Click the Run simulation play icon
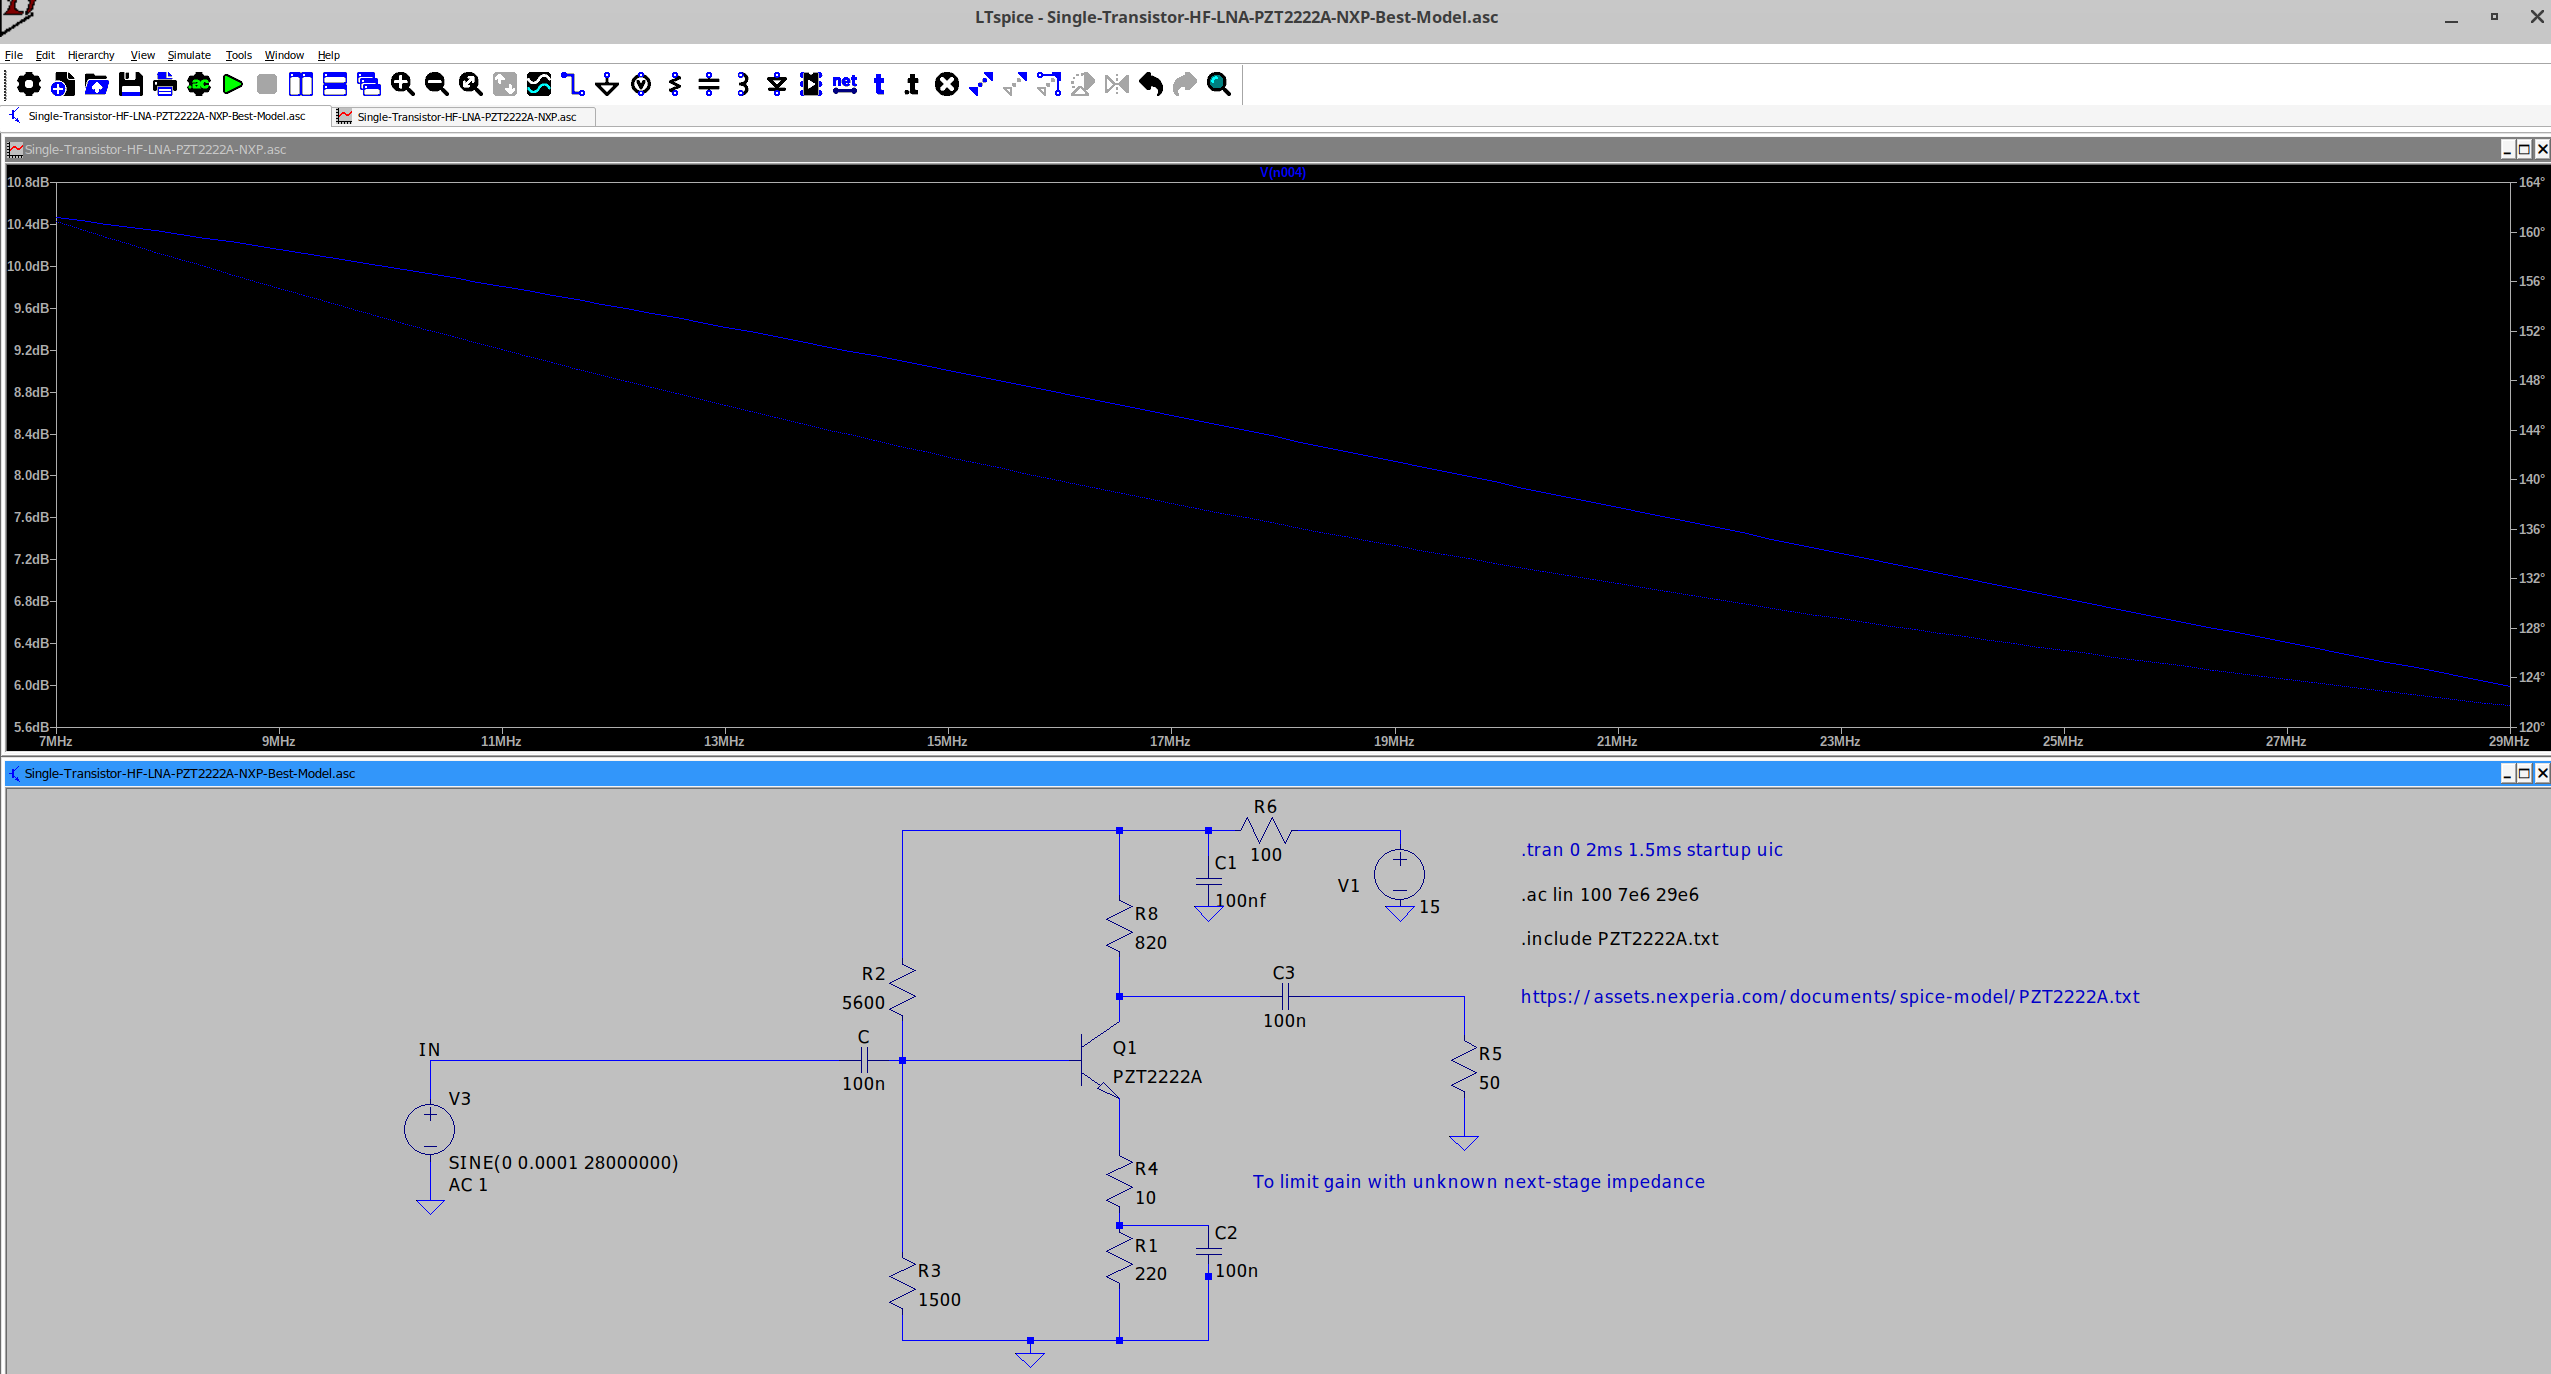Screen dimensions: 2551x1374 [233, 85]
